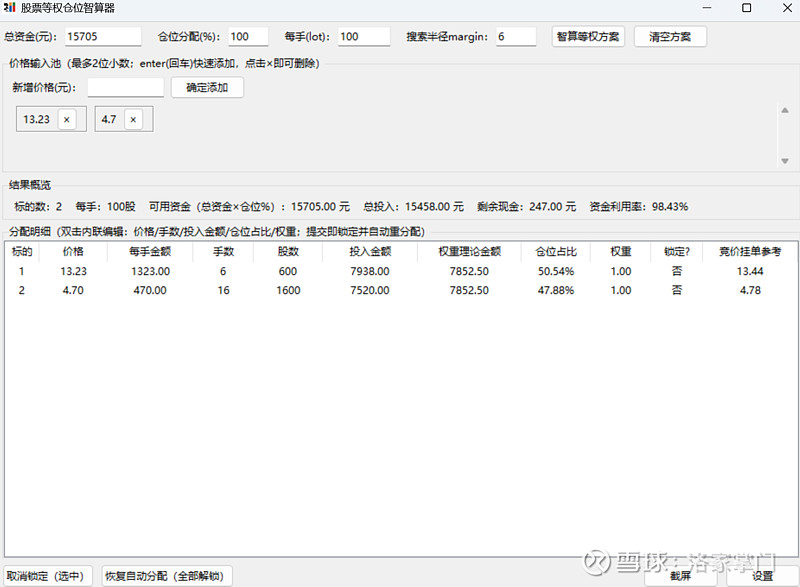Select 竞价挂单参考 cell 13.44

coord(750,271)
